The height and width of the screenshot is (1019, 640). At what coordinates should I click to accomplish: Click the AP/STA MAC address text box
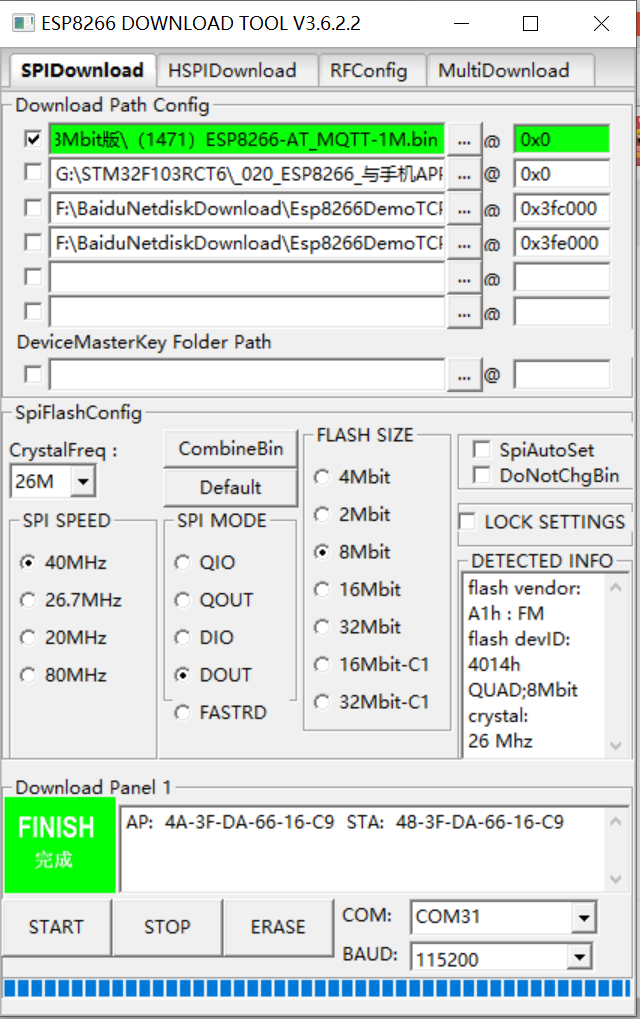[x=364, y=850]
